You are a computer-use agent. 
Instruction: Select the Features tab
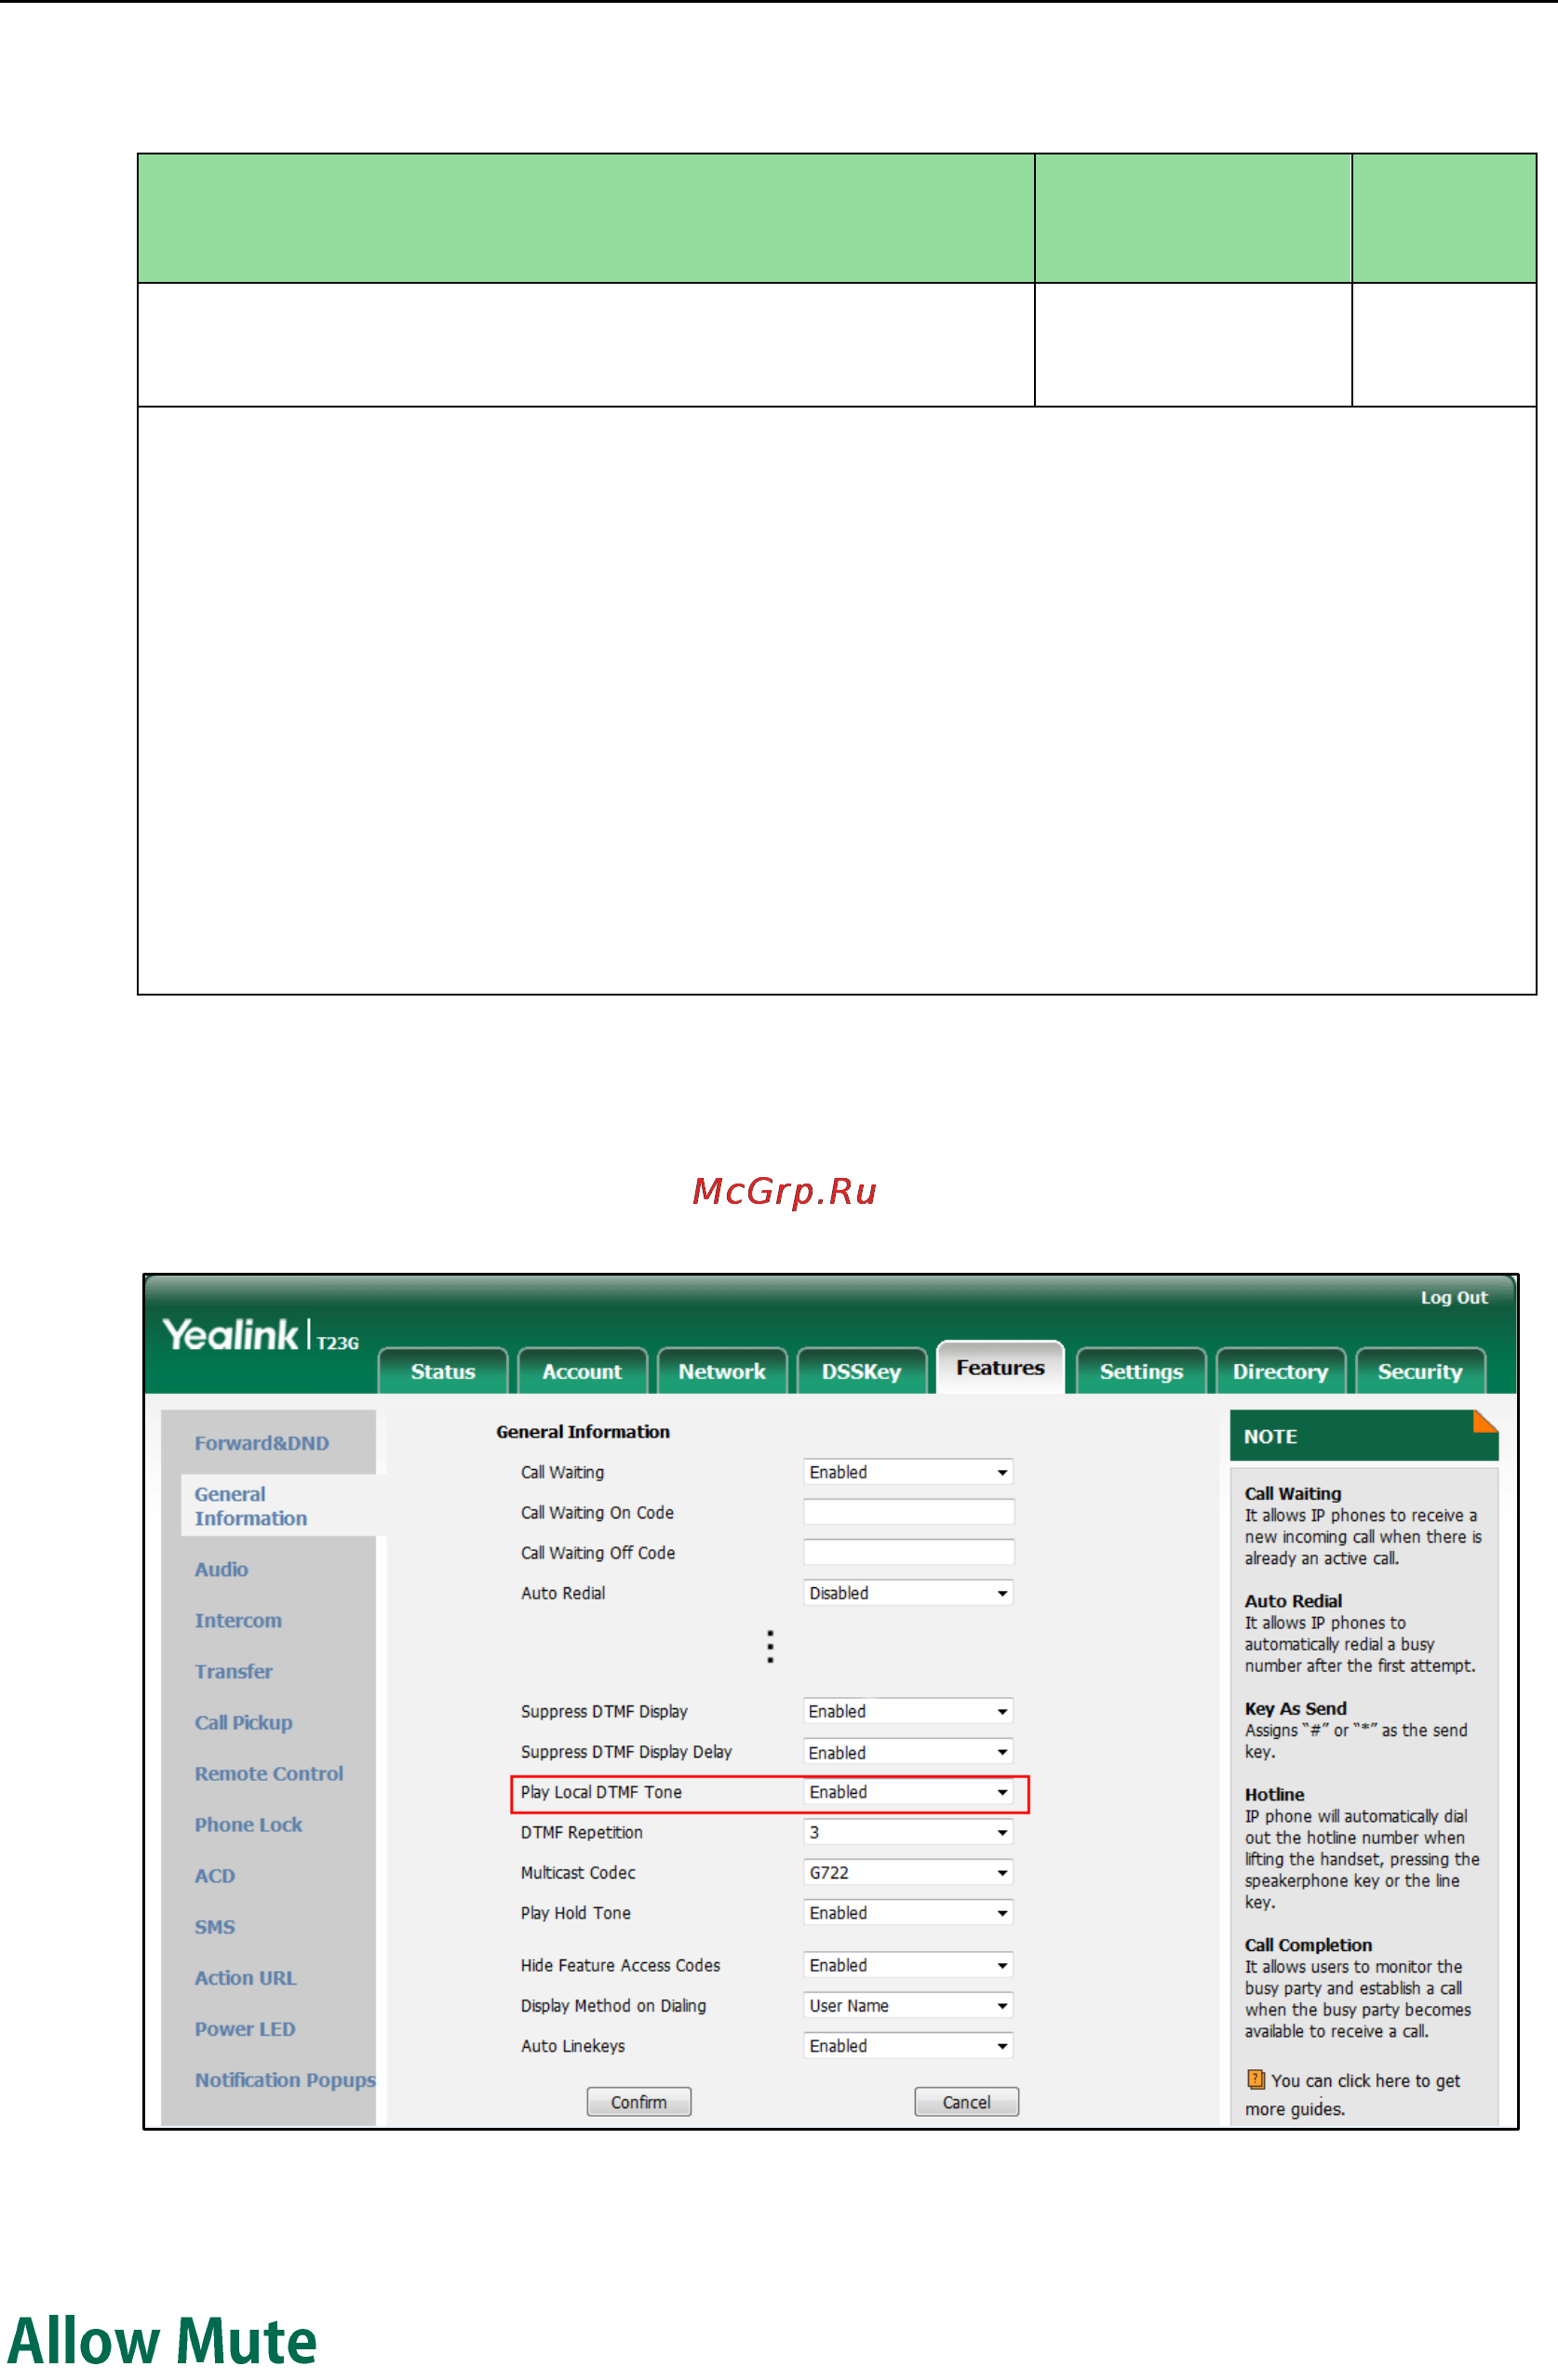(1000, 1367)
